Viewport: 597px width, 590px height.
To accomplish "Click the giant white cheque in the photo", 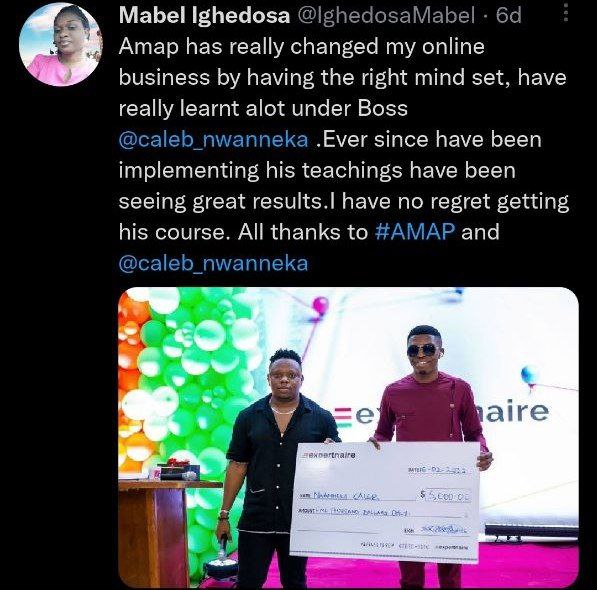I will [385, 501].
